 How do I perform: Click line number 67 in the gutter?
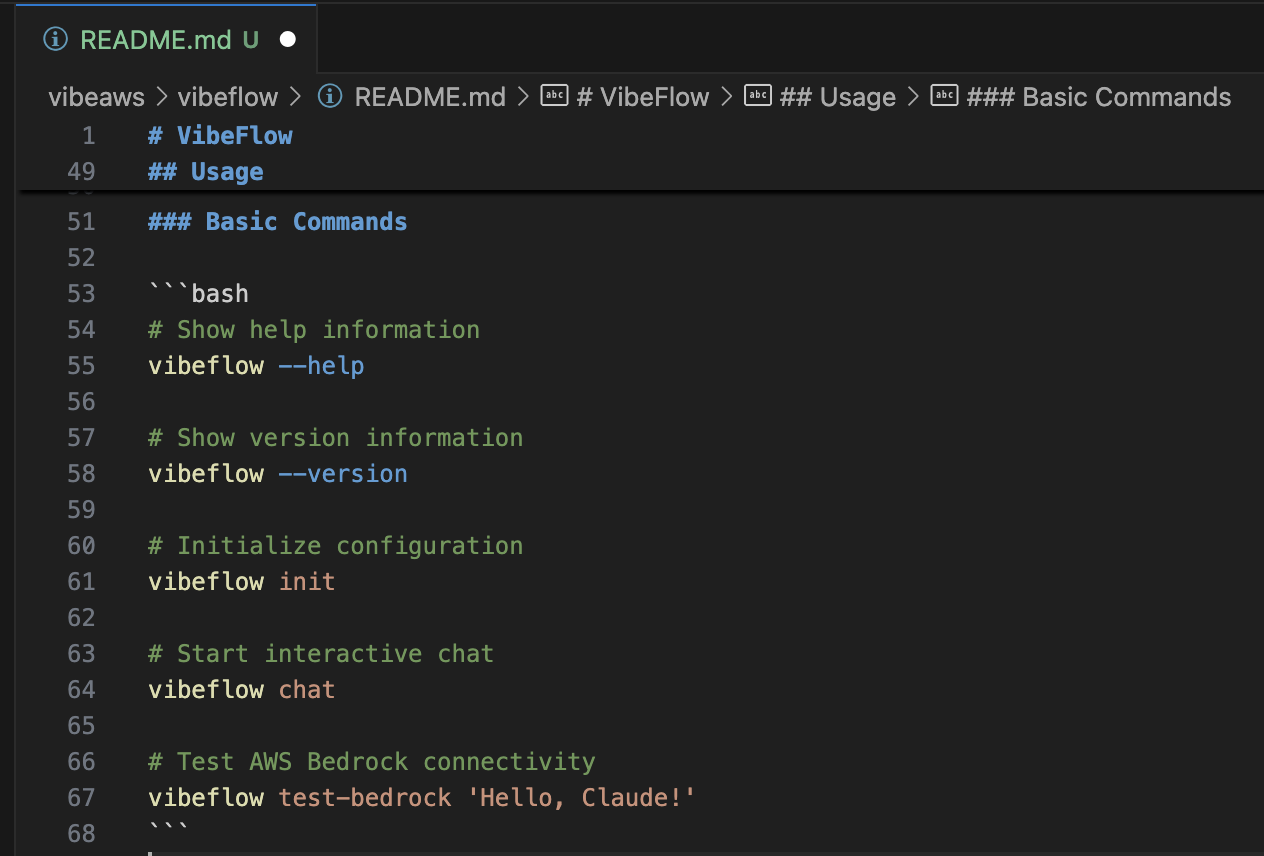coord(81,797)
